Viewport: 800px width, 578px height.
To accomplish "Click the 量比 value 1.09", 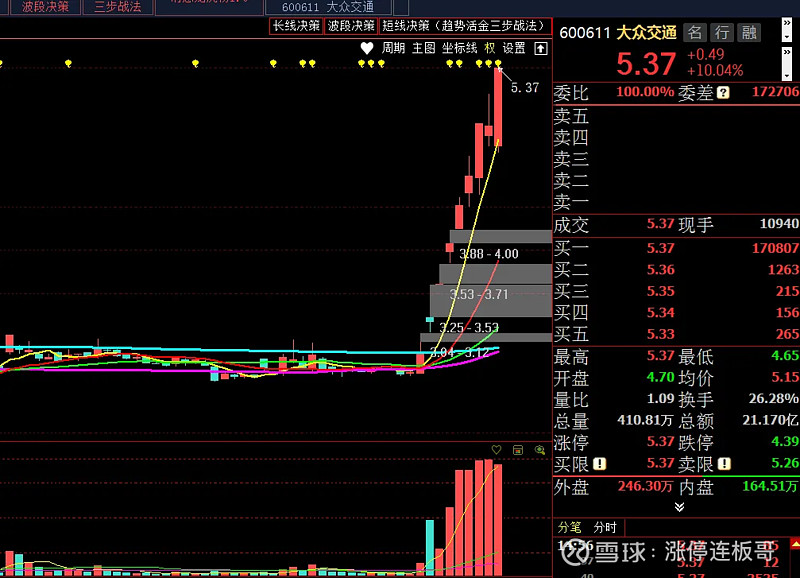I will [661, 398].
